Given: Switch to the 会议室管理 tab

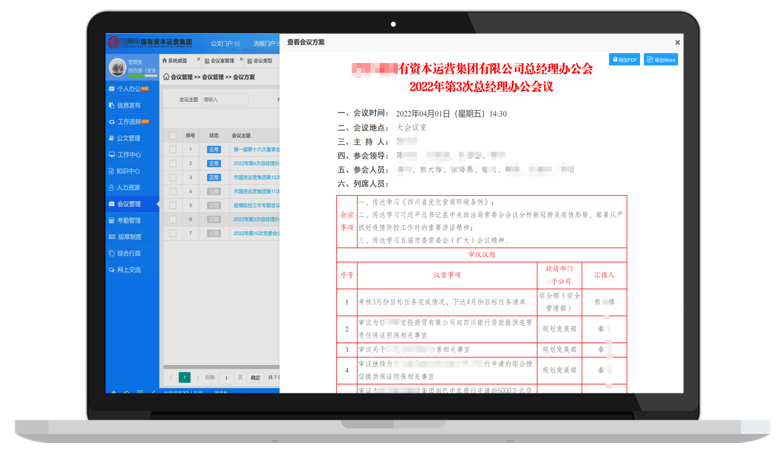Looking at the screenshot, I should tap(220, 60).
